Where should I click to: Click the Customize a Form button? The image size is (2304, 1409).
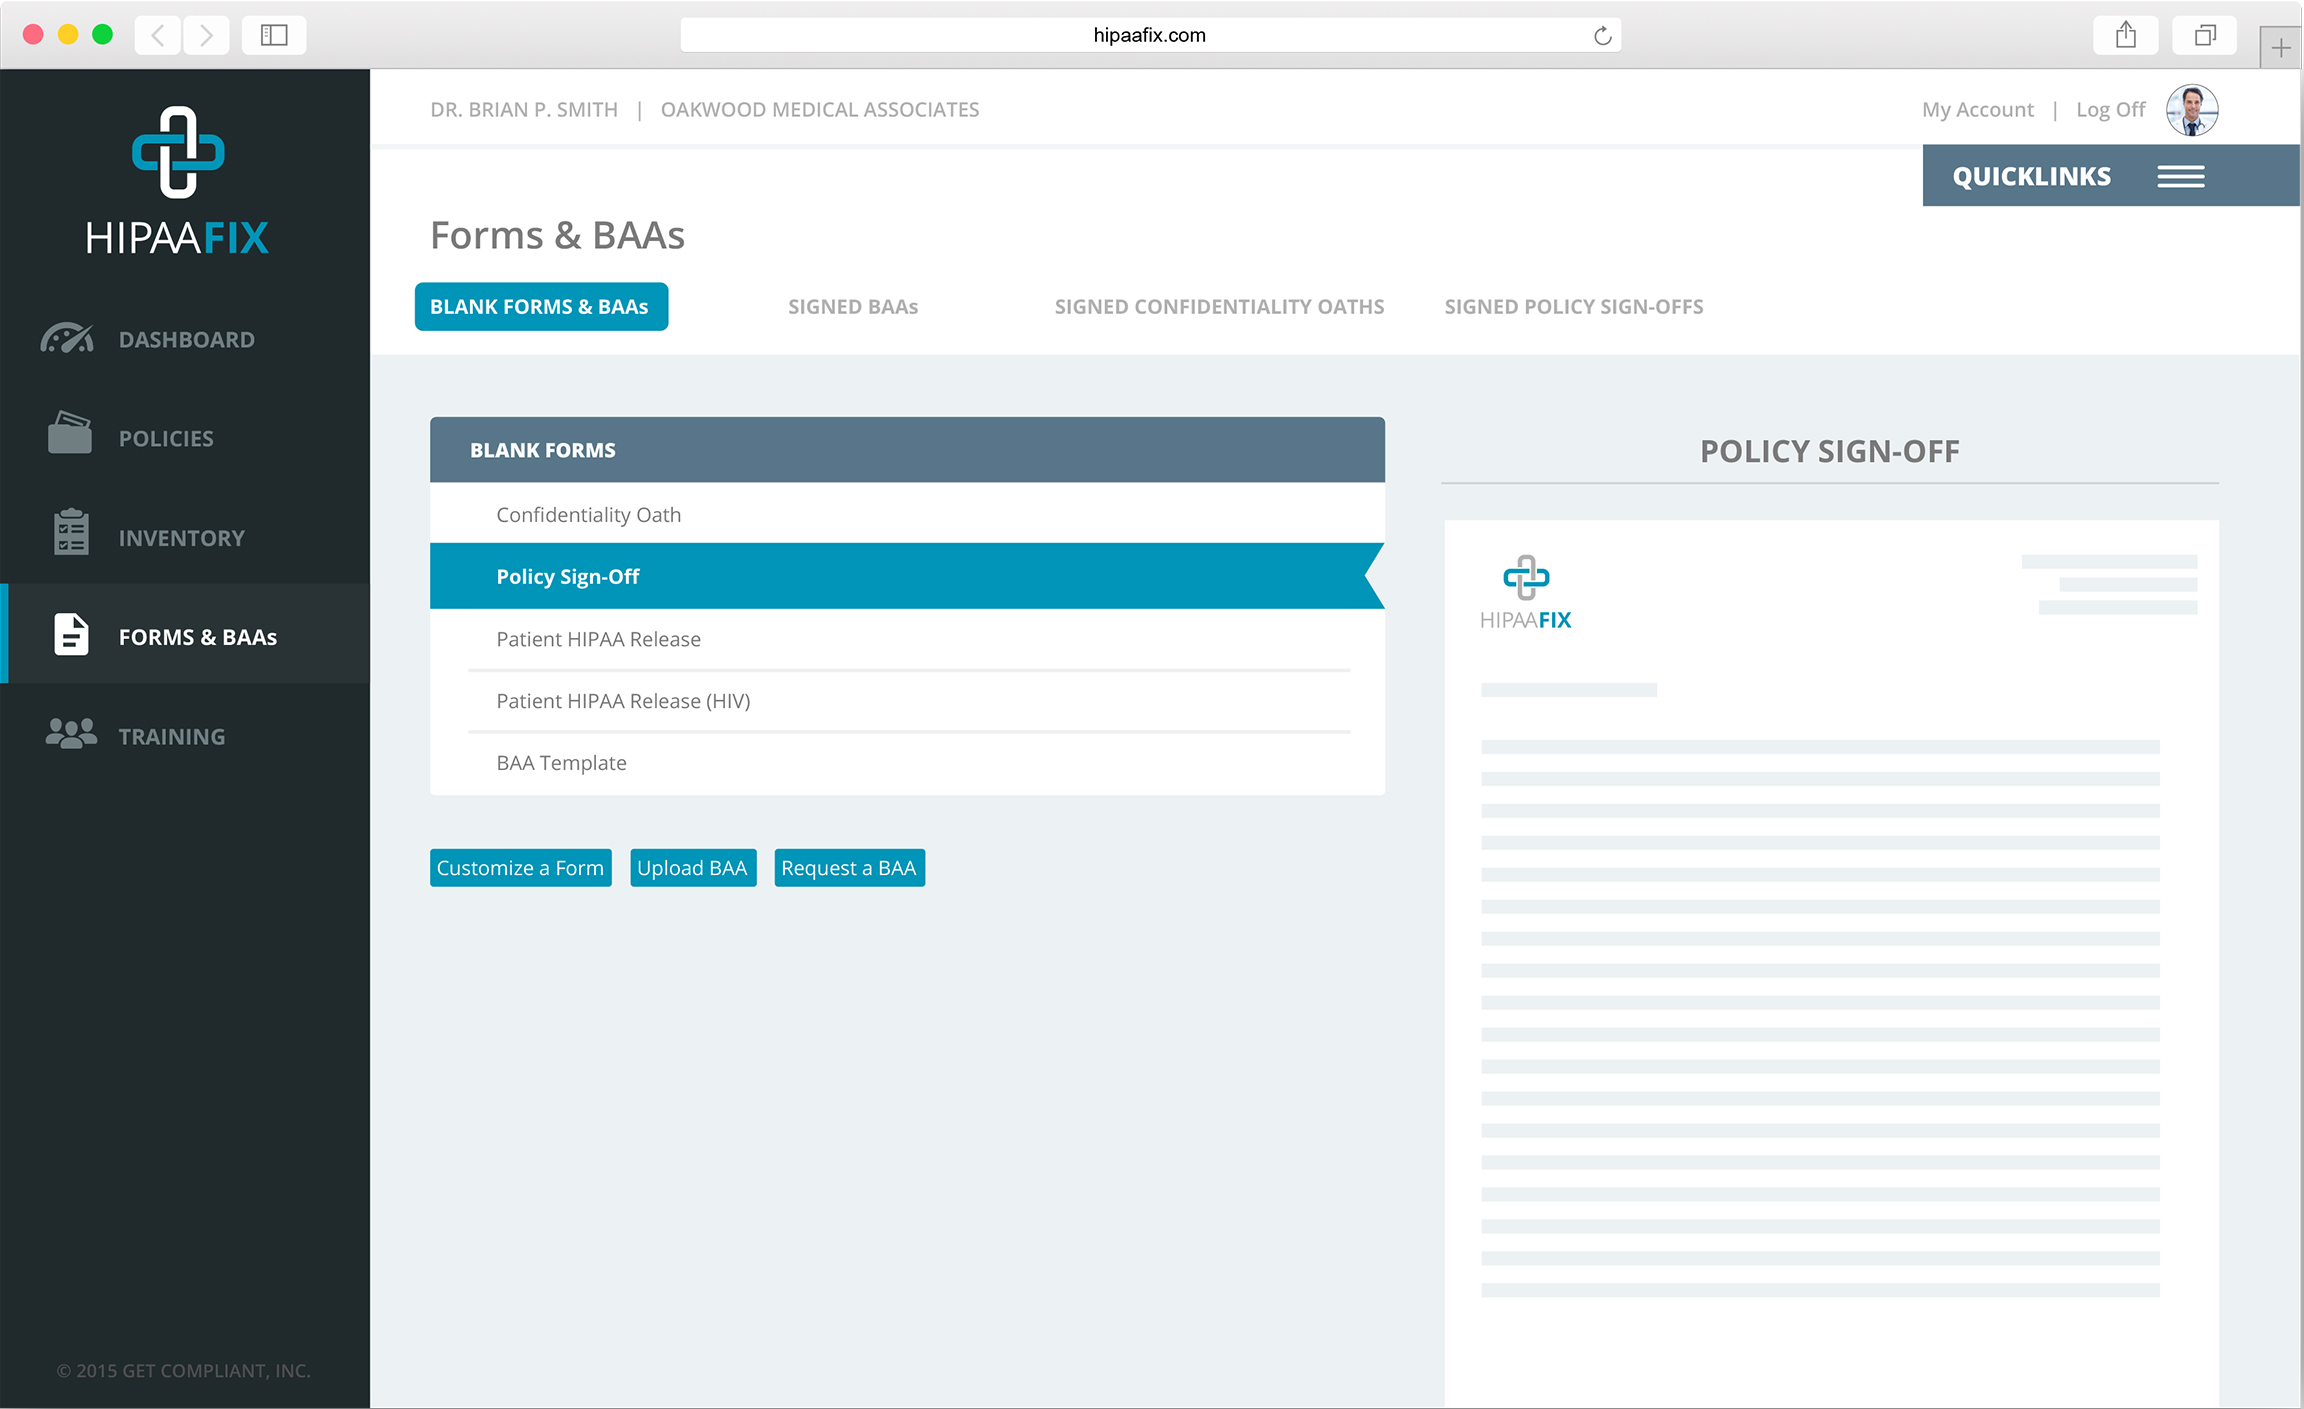tap(520, 868)
